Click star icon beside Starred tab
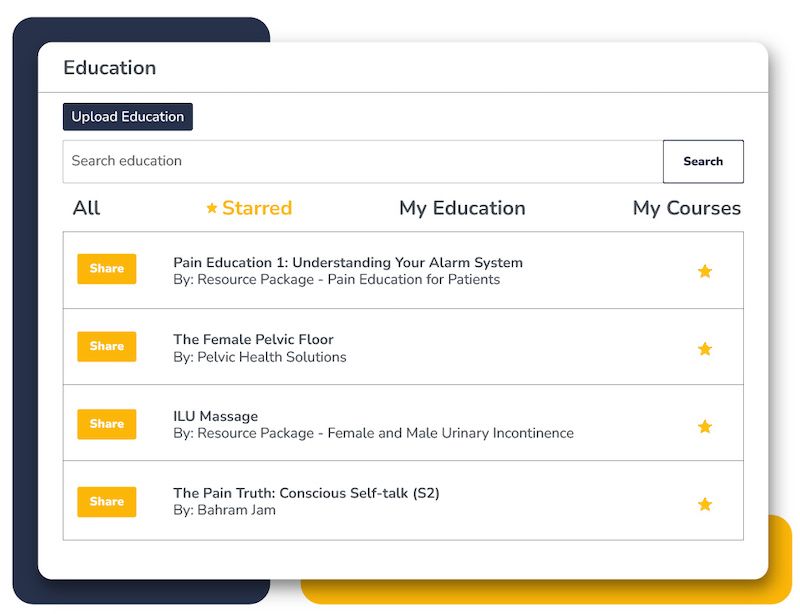Viewport: 800px width, 614px height. [212, 208]
